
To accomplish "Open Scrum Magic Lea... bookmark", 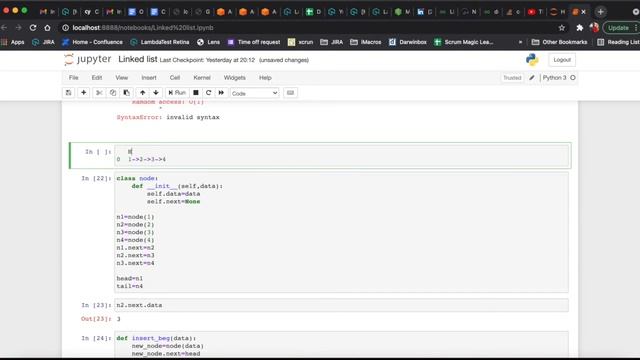I will (464, 42).
